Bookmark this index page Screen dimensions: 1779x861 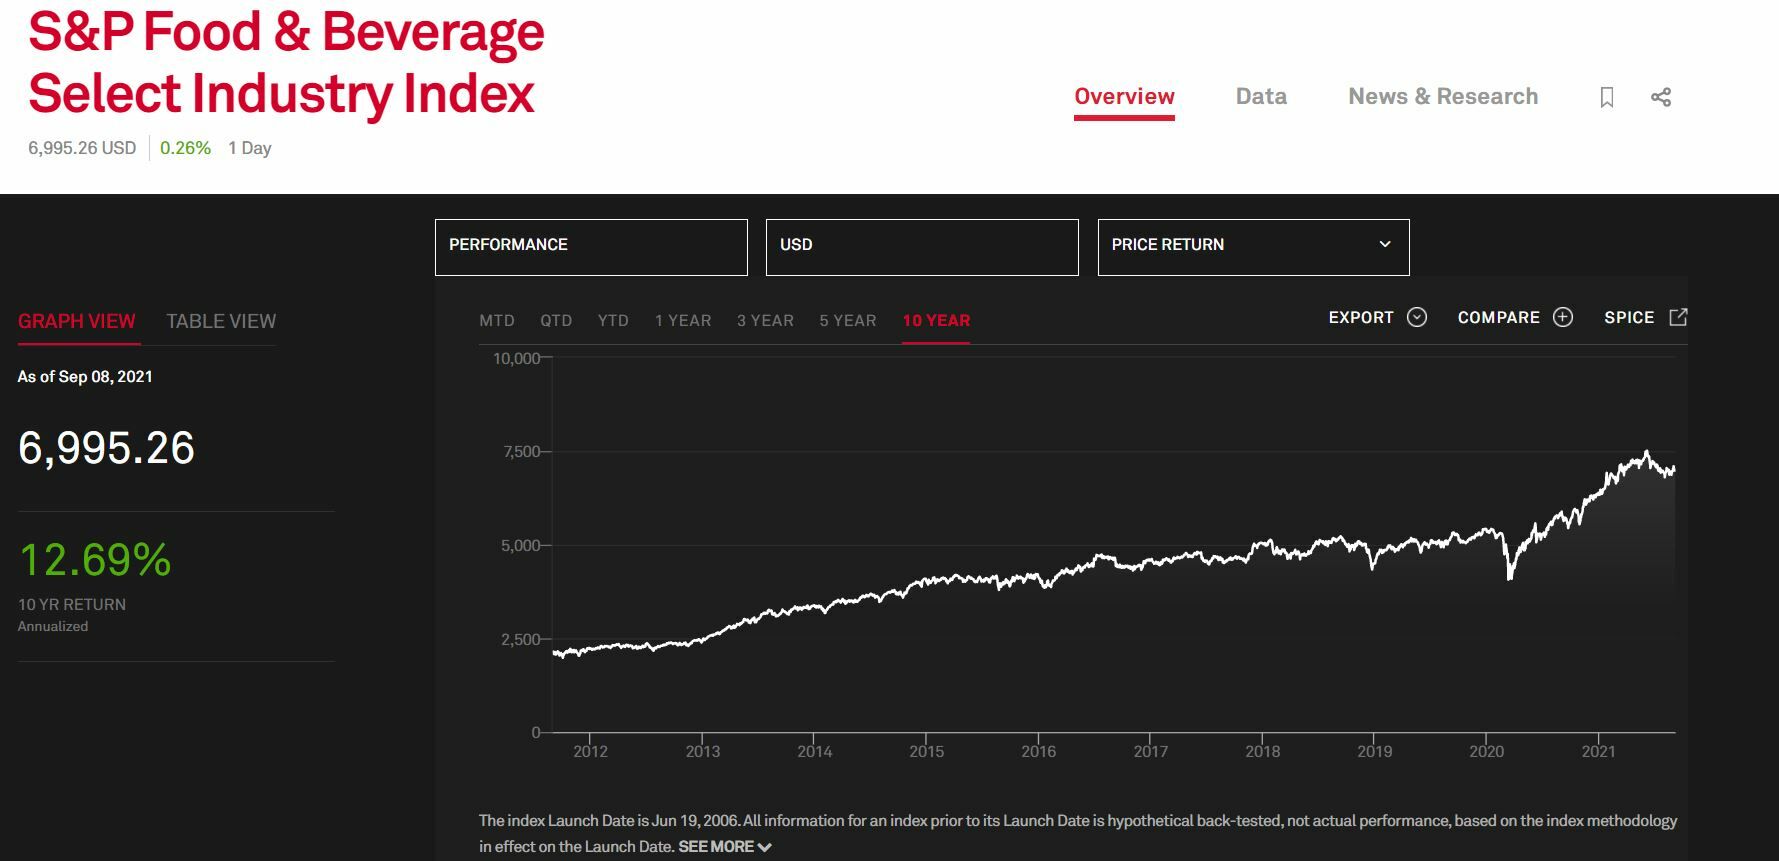click(1607, 97)
